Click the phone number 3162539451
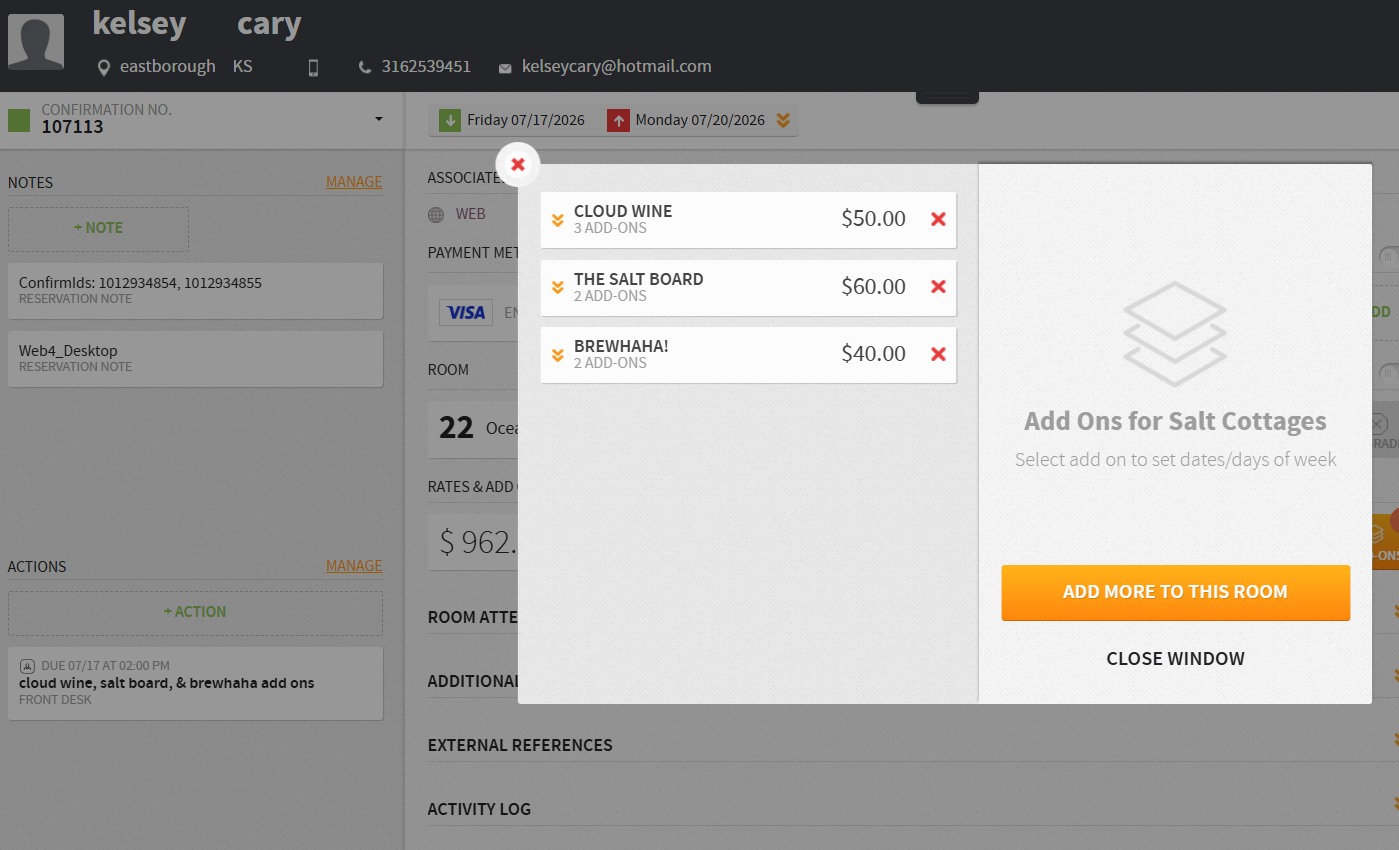 point(426,67)
